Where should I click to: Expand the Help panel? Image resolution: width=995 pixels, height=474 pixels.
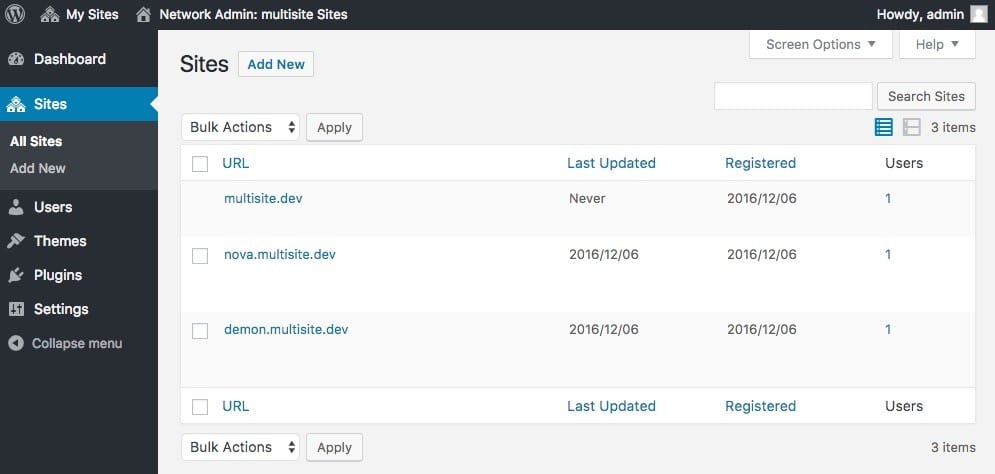click(937, 44)
